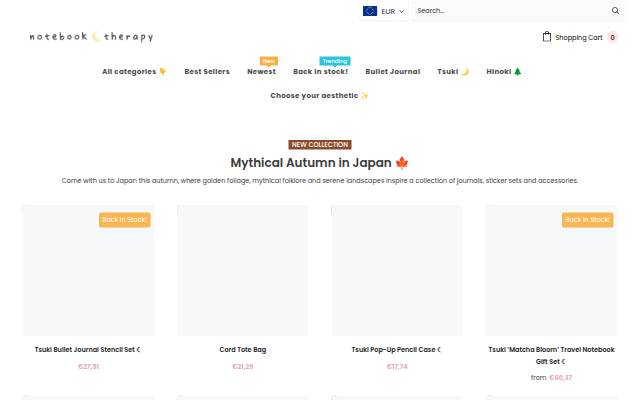Click the Cord Tote Bag product image

click(x=242, y=271)
